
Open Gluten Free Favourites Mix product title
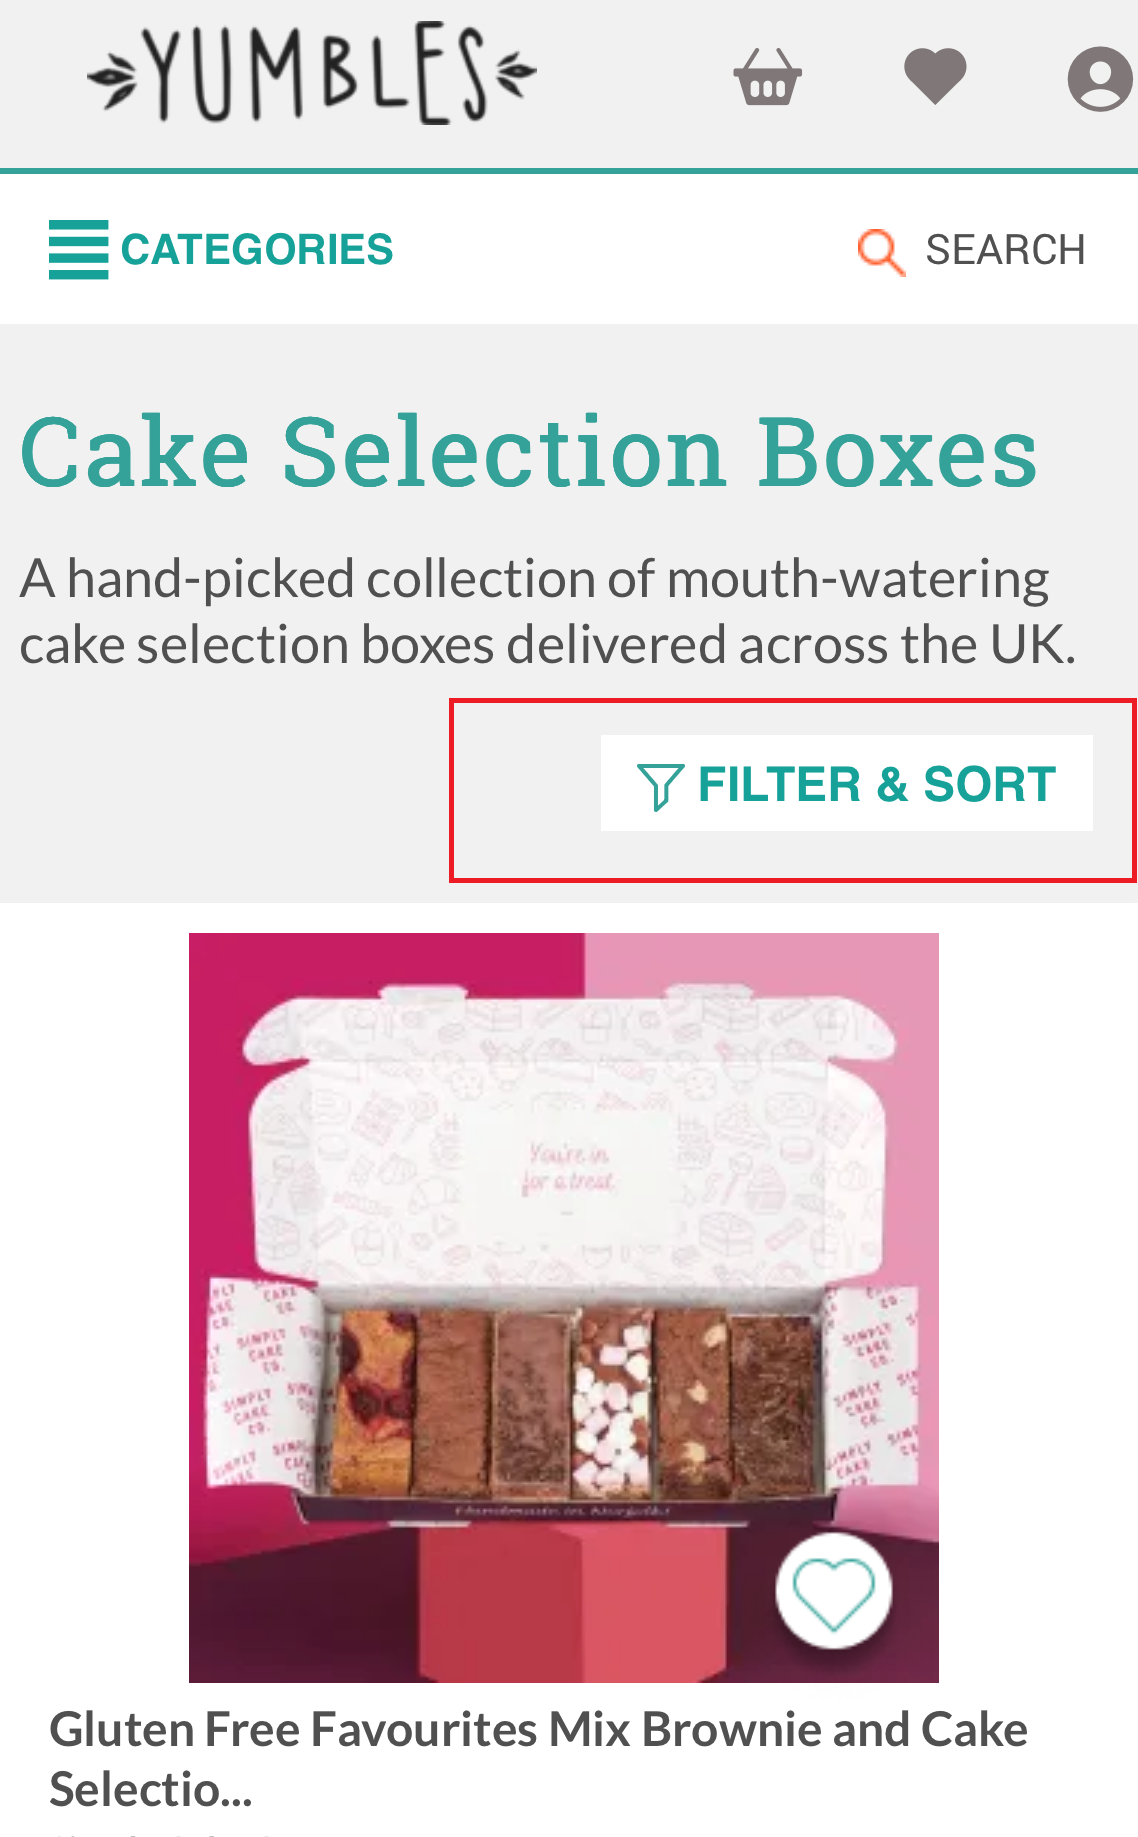(x=538, y=1759)
